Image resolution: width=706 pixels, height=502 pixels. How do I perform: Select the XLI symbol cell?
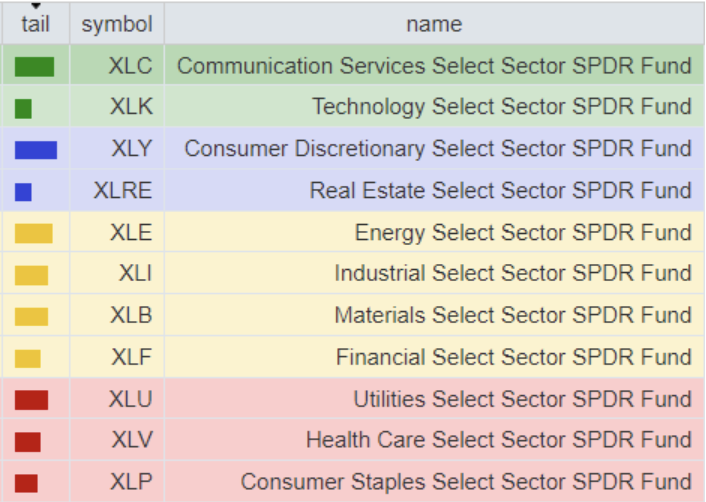131,273
